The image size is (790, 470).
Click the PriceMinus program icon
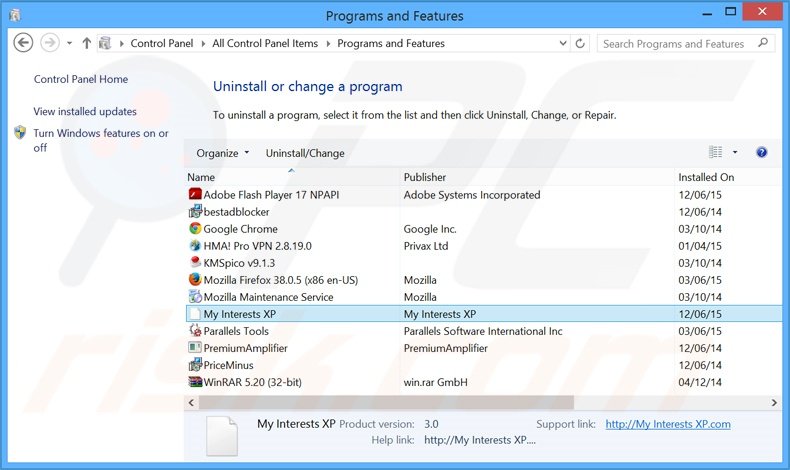click(195, 365)
